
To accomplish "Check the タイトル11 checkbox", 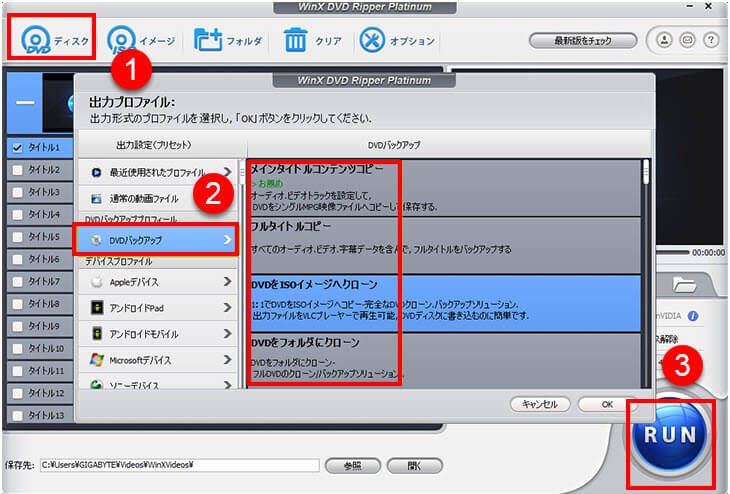I will point(18,371).
